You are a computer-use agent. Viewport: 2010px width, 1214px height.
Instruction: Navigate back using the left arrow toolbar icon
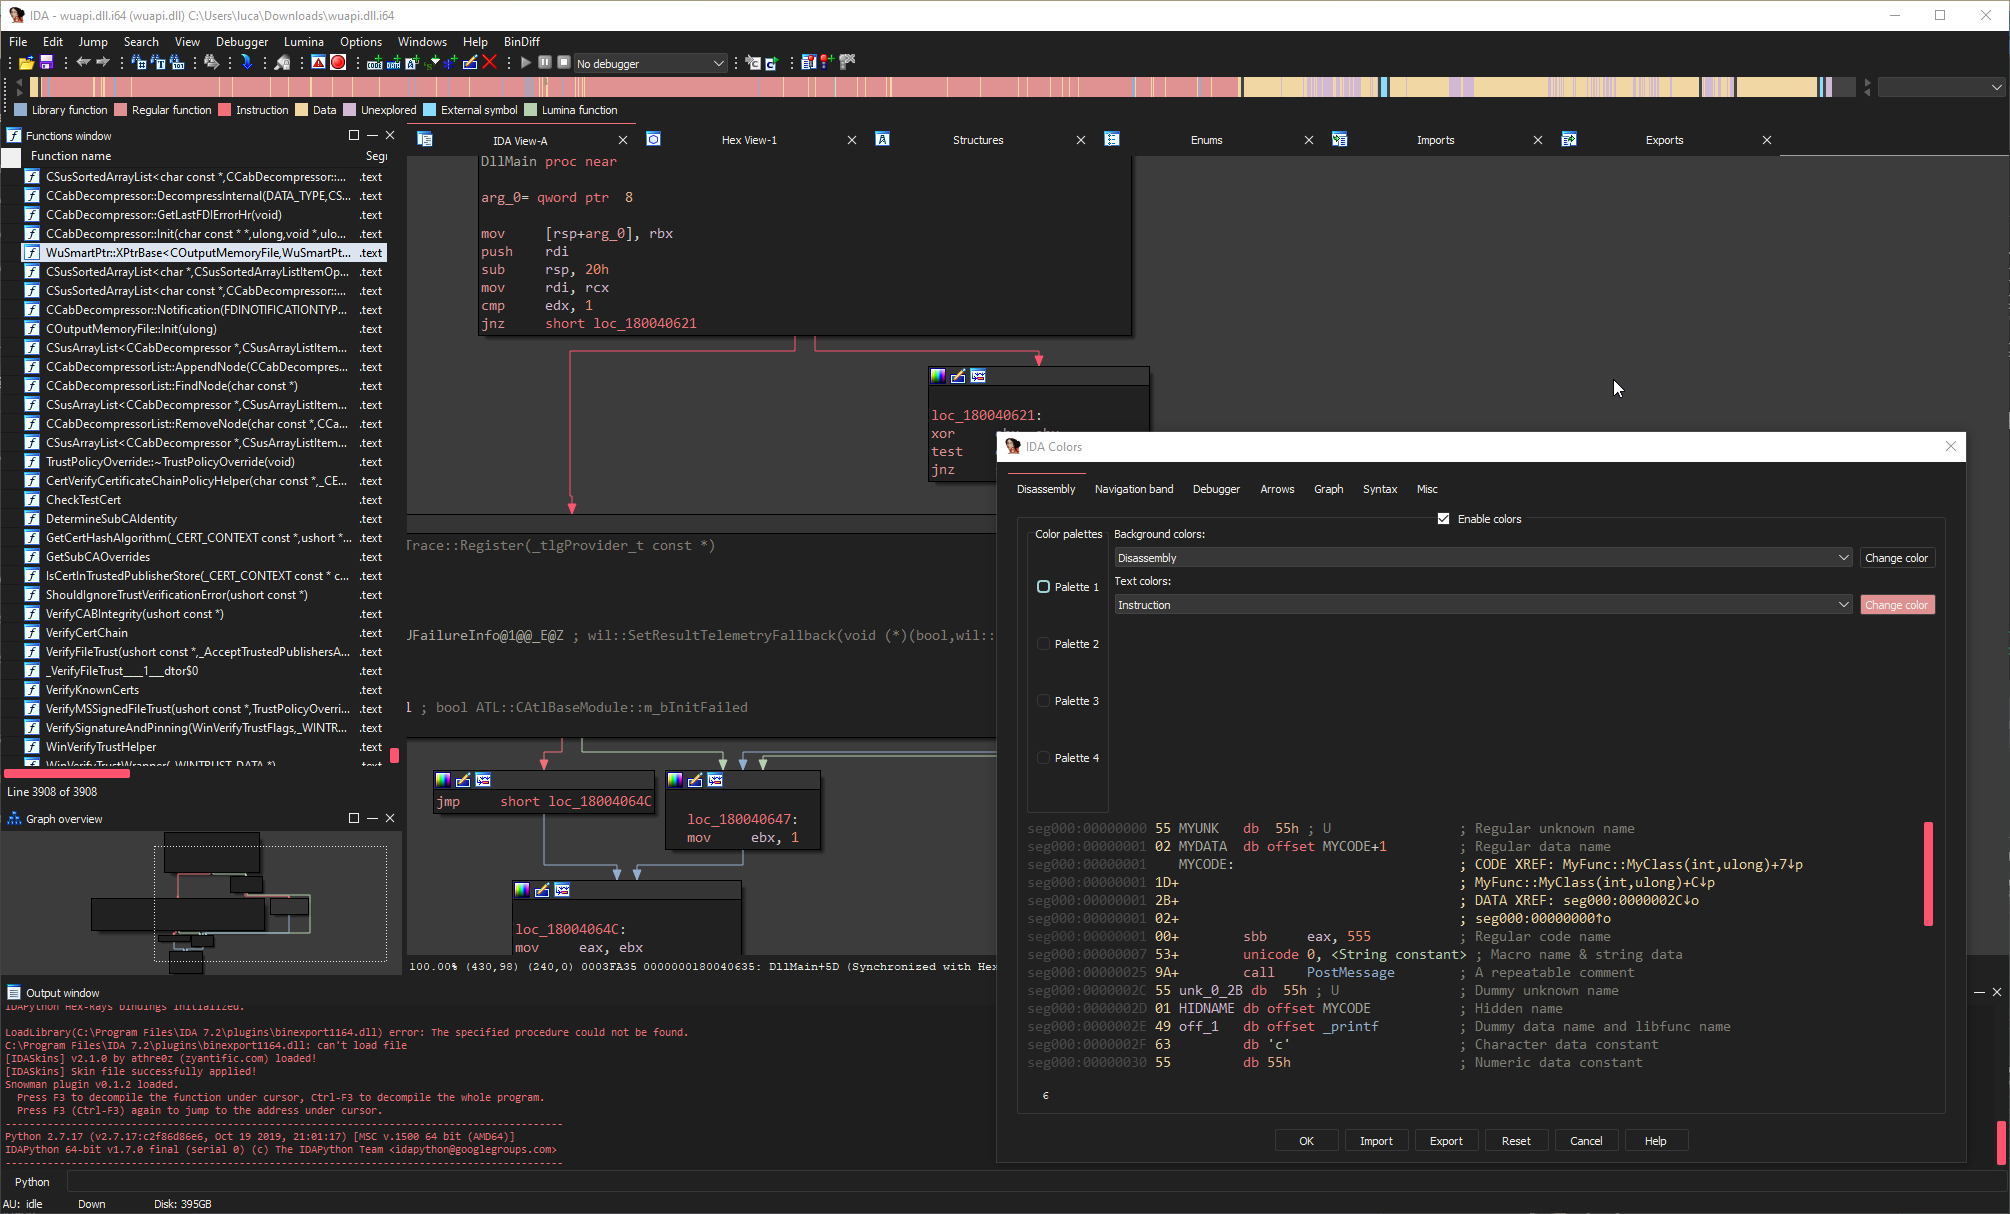pos(83,62)
